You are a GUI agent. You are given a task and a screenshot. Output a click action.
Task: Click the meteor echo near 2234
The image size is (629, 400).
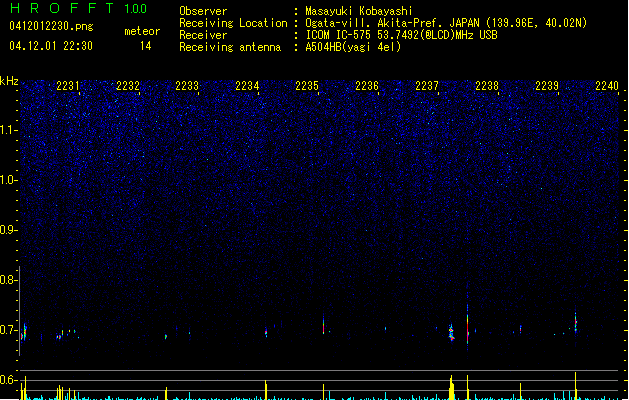tap(266, 332)
